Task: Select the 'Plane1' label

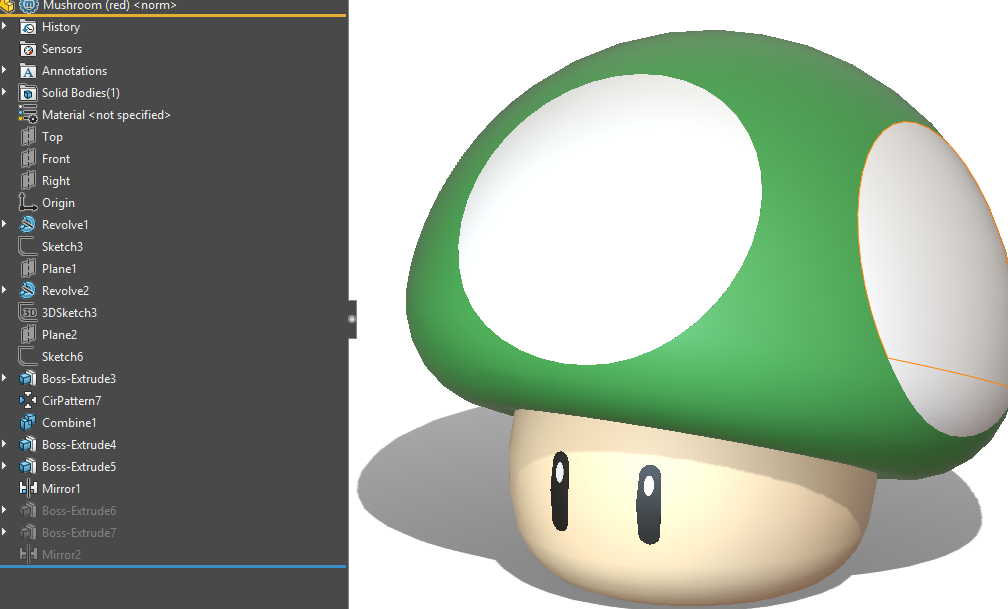Action: tap(59, 269)
